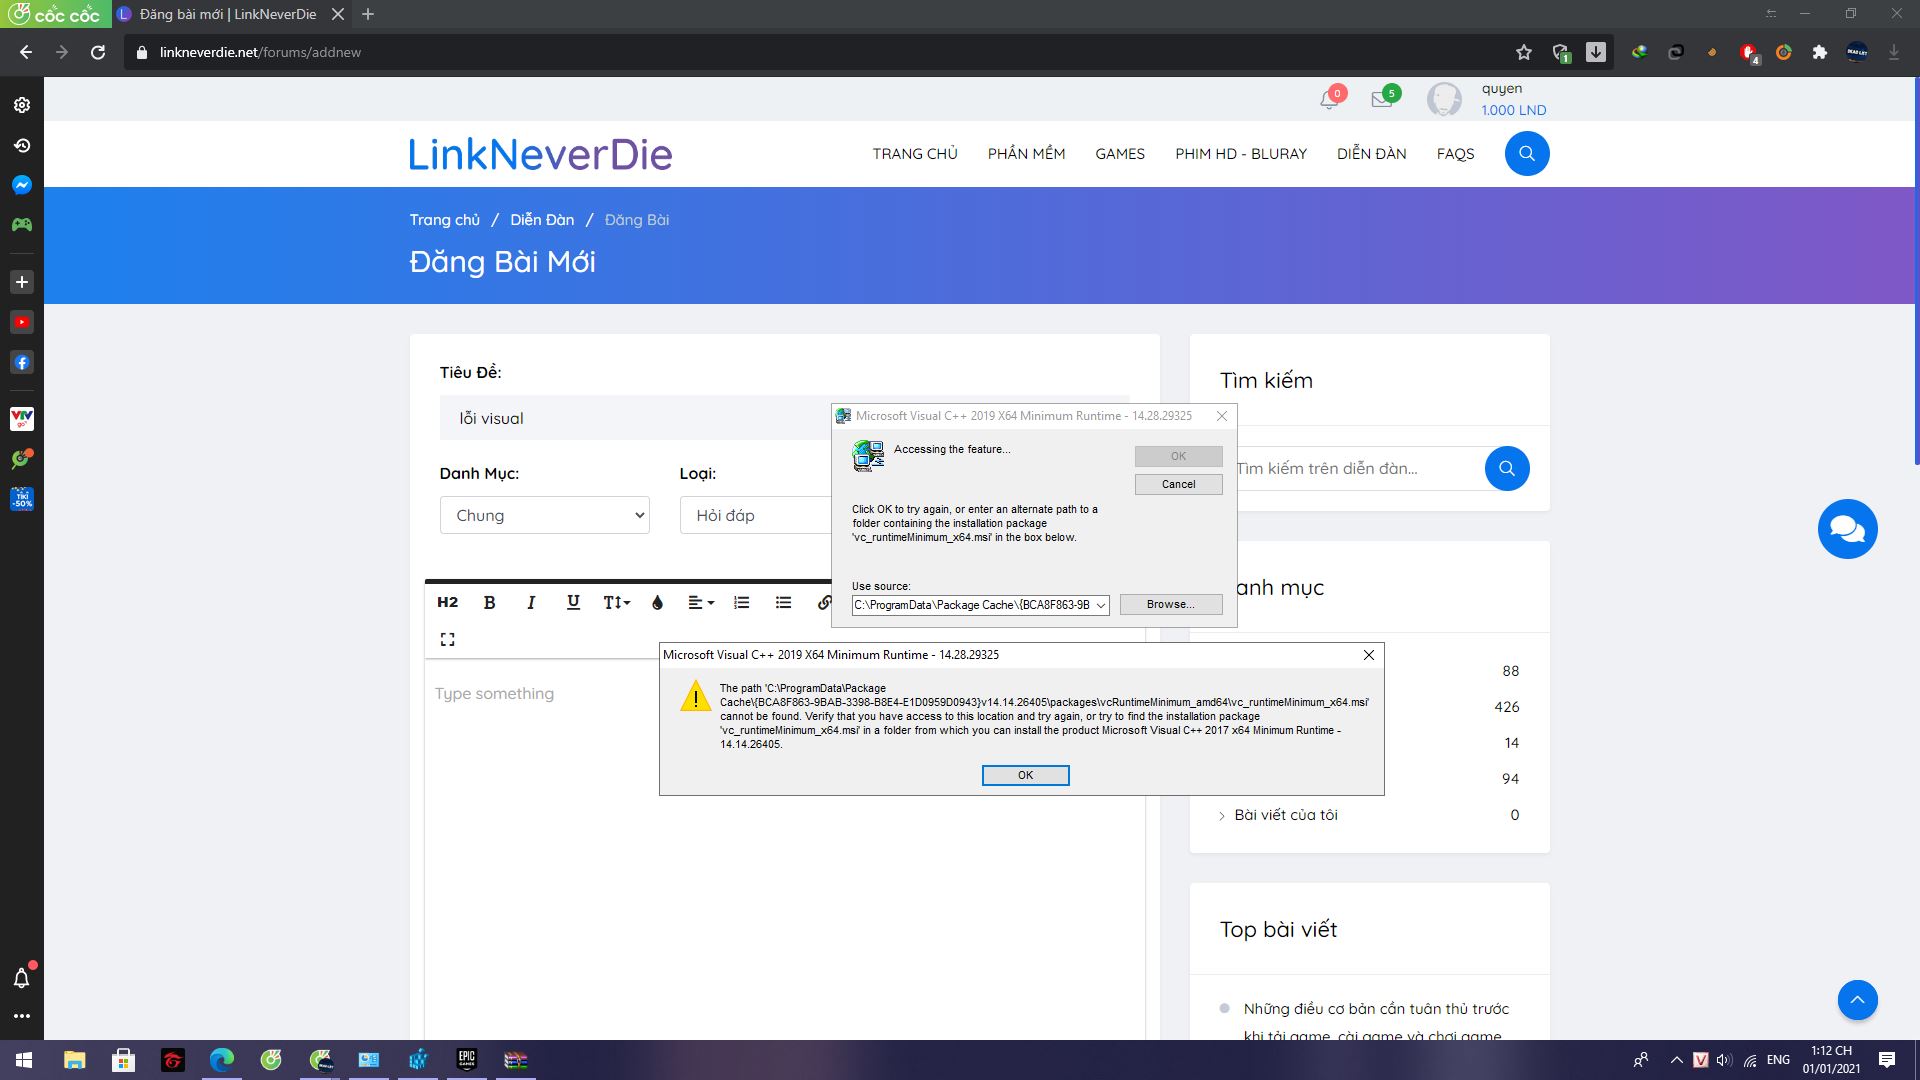Apply underline formatting in editor

point(573,602)
